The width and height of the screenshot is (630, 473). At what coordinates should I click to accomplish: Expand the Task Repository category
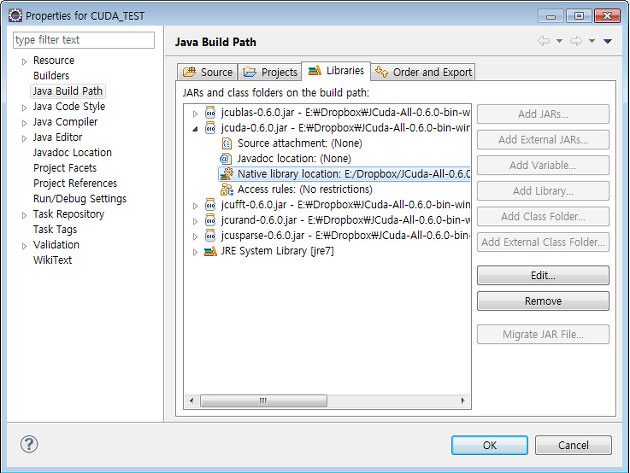point(24,215)
